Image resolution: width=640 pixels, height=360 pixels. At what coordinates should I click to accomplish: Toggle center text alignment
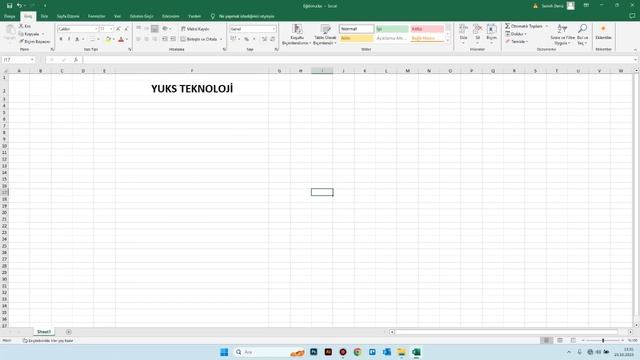pos(147,39)
